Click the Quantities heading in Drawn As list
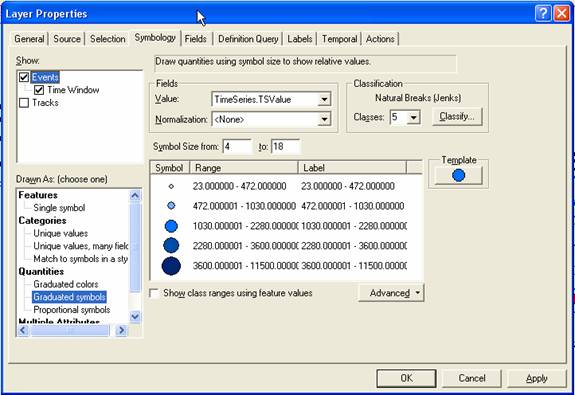This screenshot has height=395, width=575. click(41, 271)
